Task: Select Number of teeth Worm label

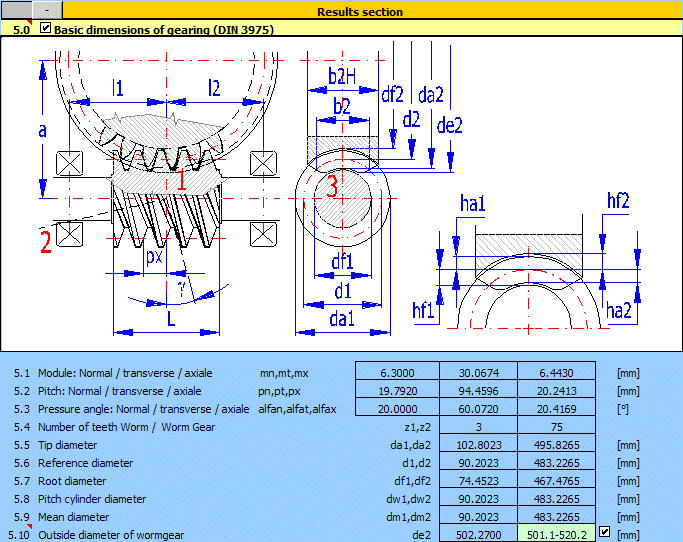Action: point(126,427)
